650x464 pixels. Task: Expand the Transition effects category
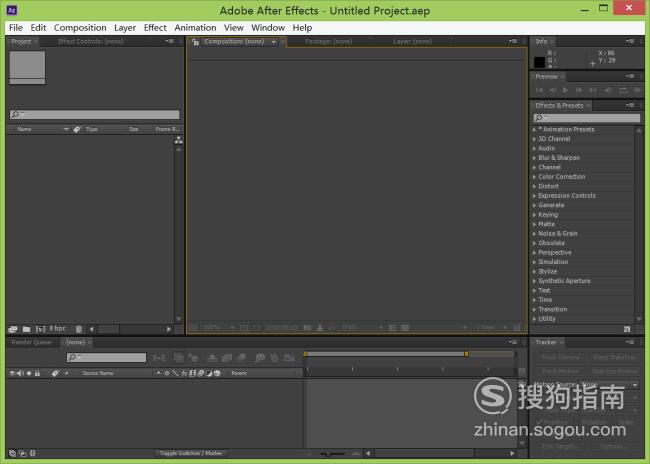tap(534, 309)
